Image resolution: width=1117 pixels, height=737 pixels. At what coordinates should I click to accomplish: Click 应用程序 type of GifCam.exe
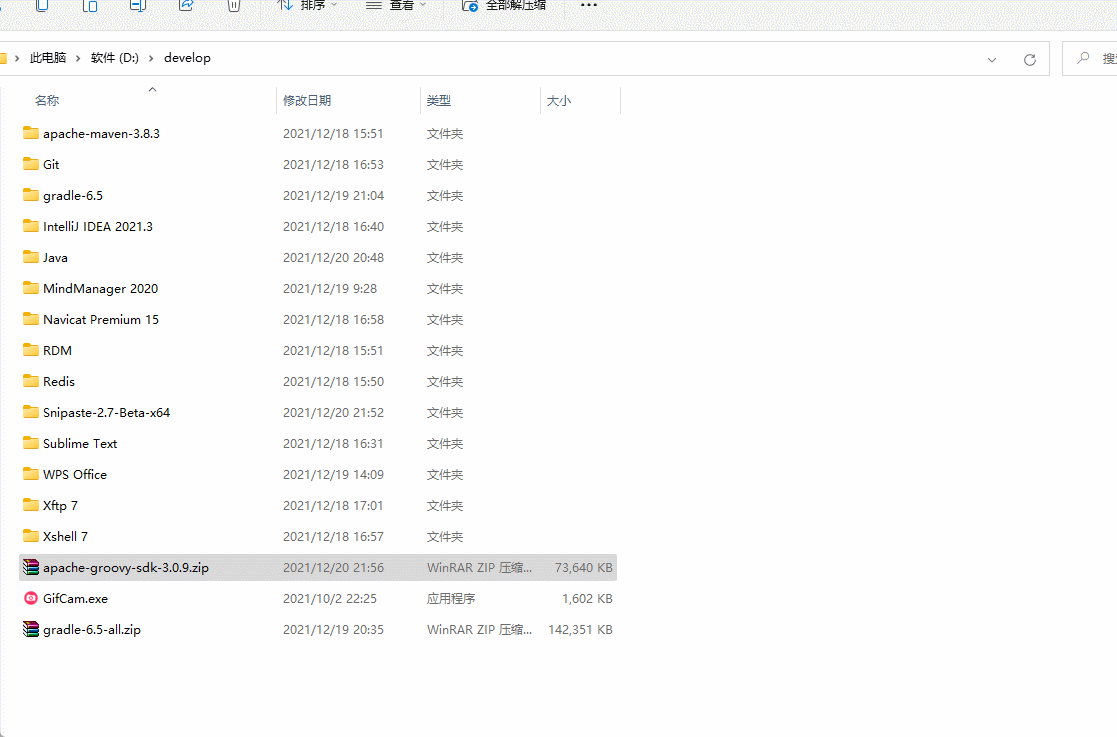[451, 599]
